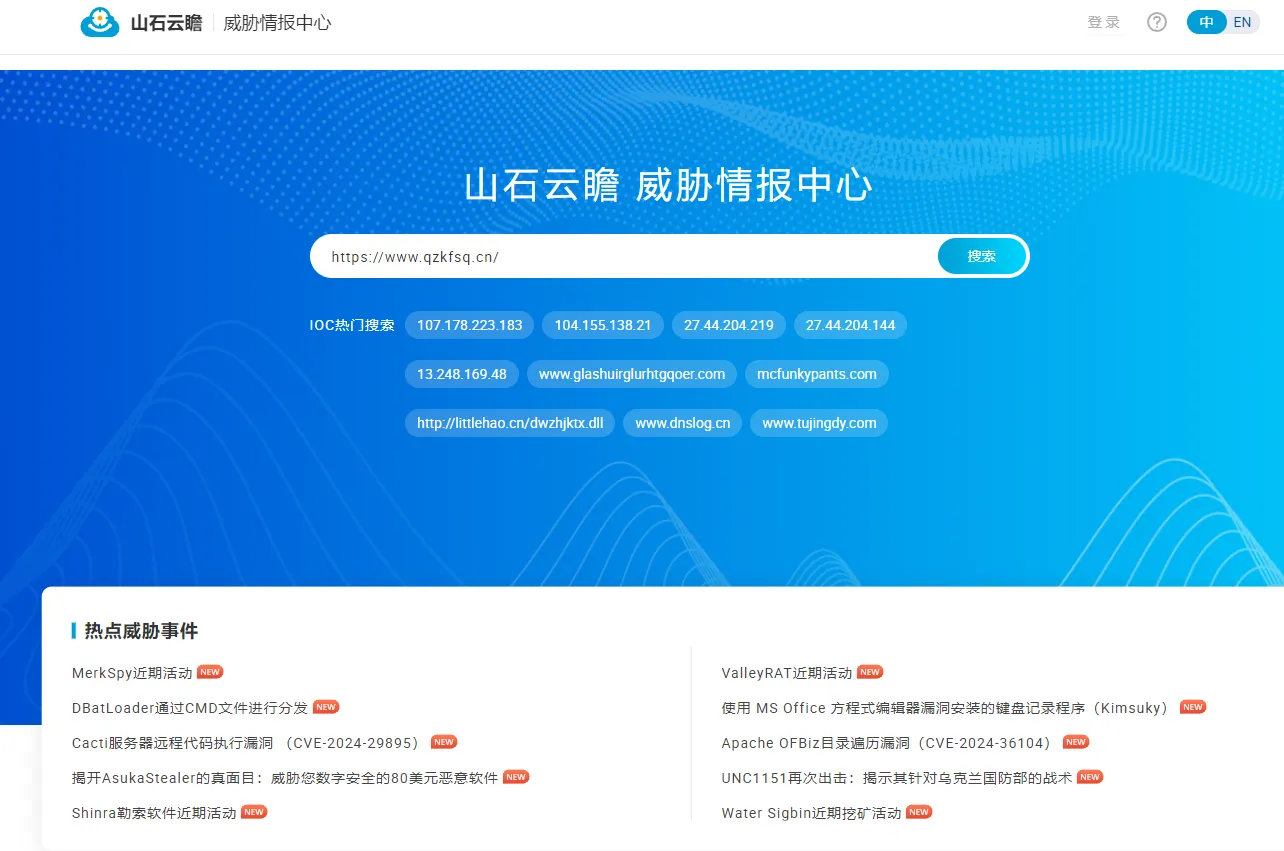
Task: Click NEW badge next to Cacti CVE-2024-29895
Action: point(444,742)
